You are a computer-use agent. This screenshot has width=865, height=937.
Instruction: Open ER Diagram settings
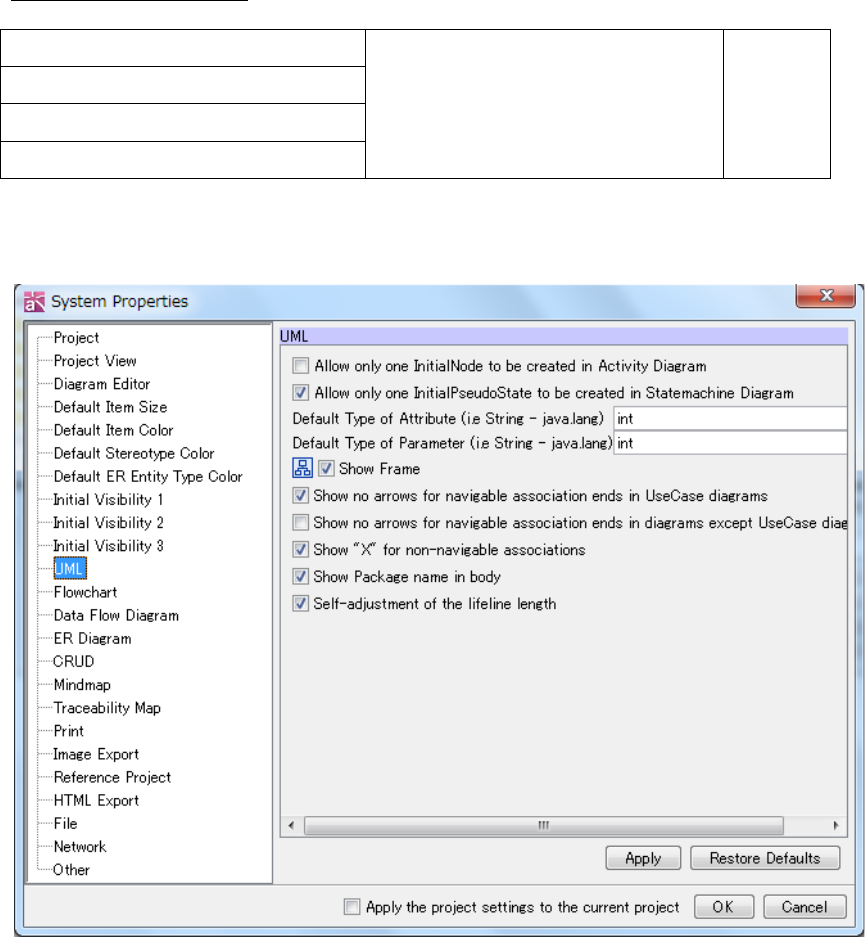click(92, 639)
